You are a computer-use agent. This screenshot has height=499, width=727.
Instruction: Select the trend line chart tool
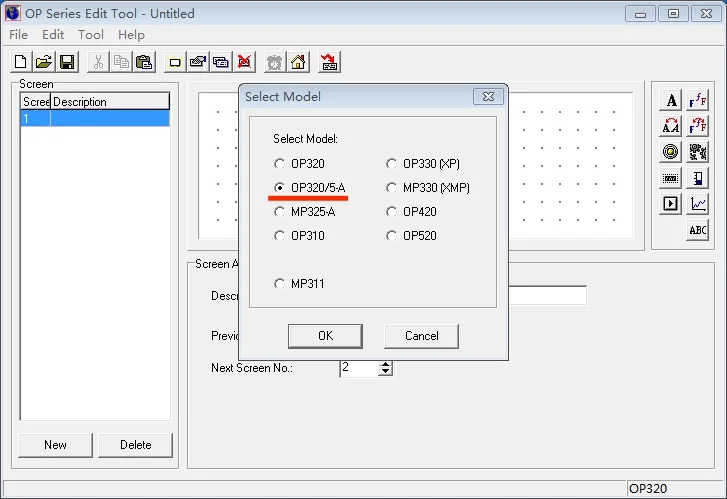[x=697, y=204]
